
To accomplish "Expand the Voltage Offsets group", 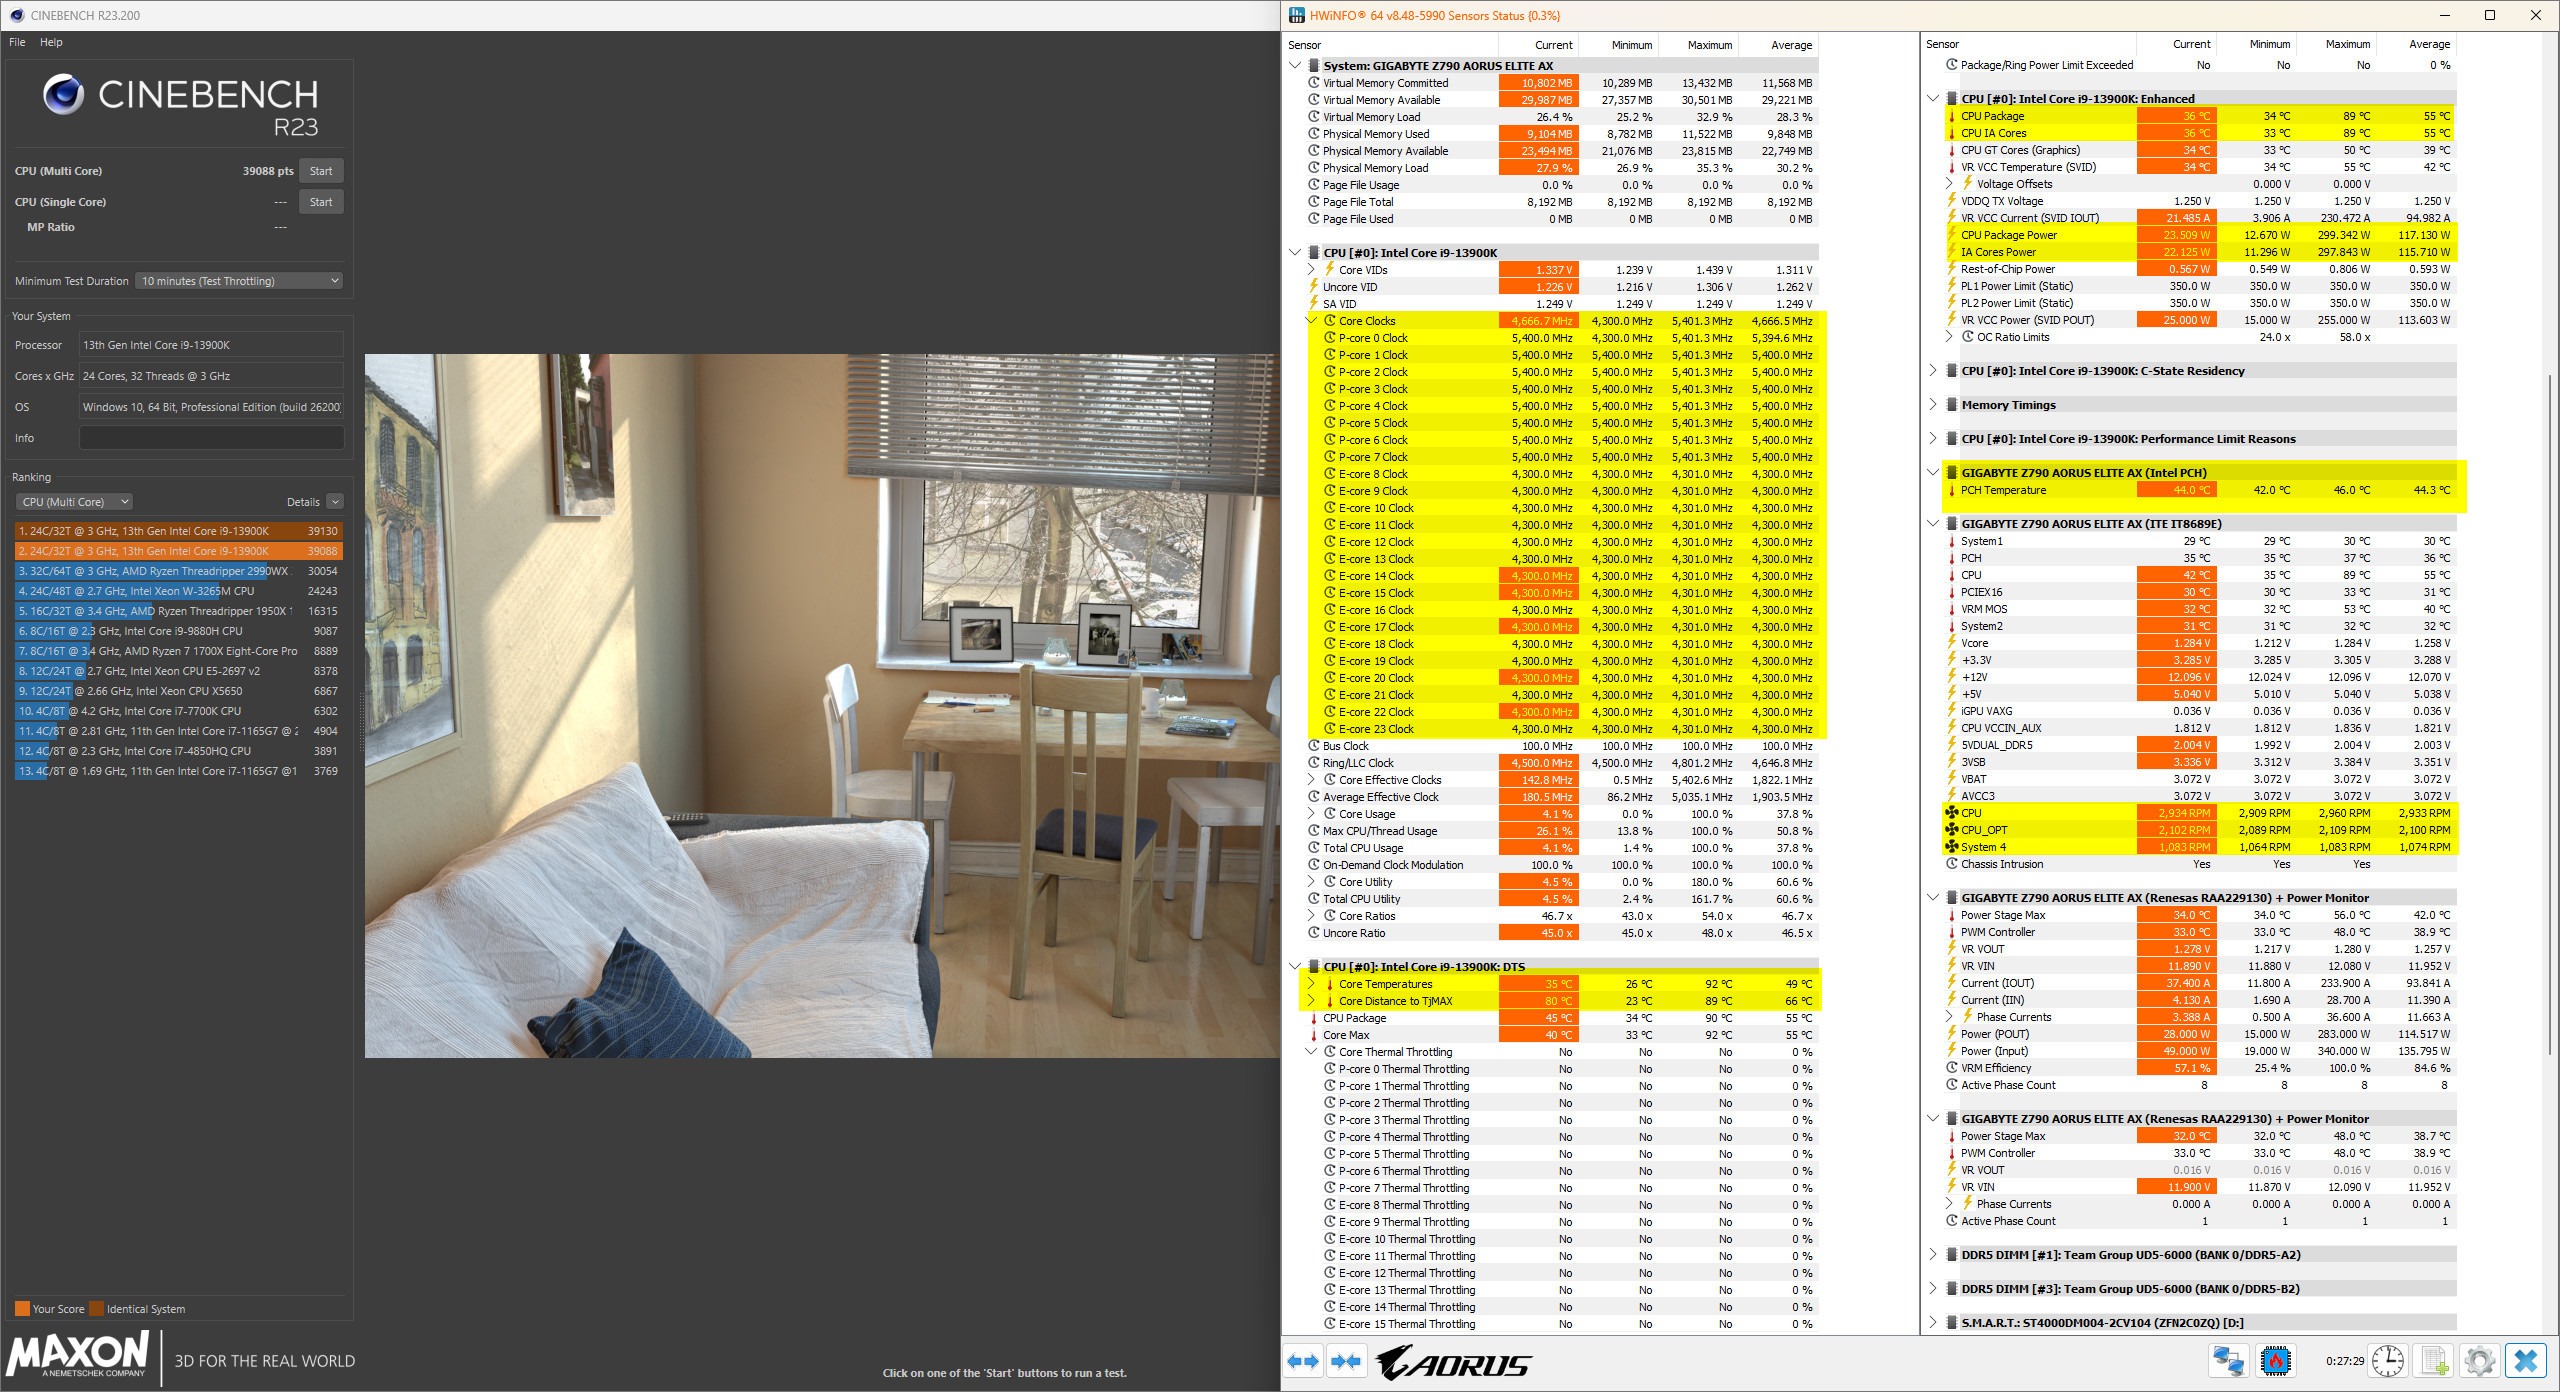I will [1949, 184].
